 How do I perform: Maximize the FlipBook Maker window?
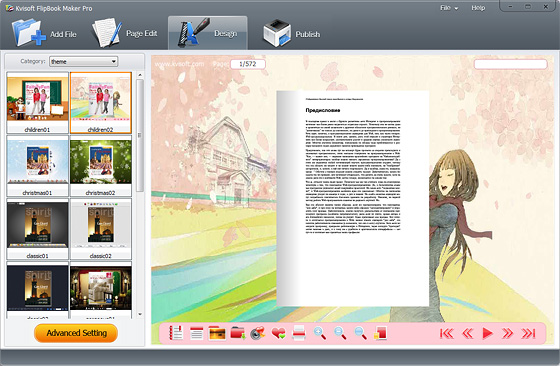[528, 7]
